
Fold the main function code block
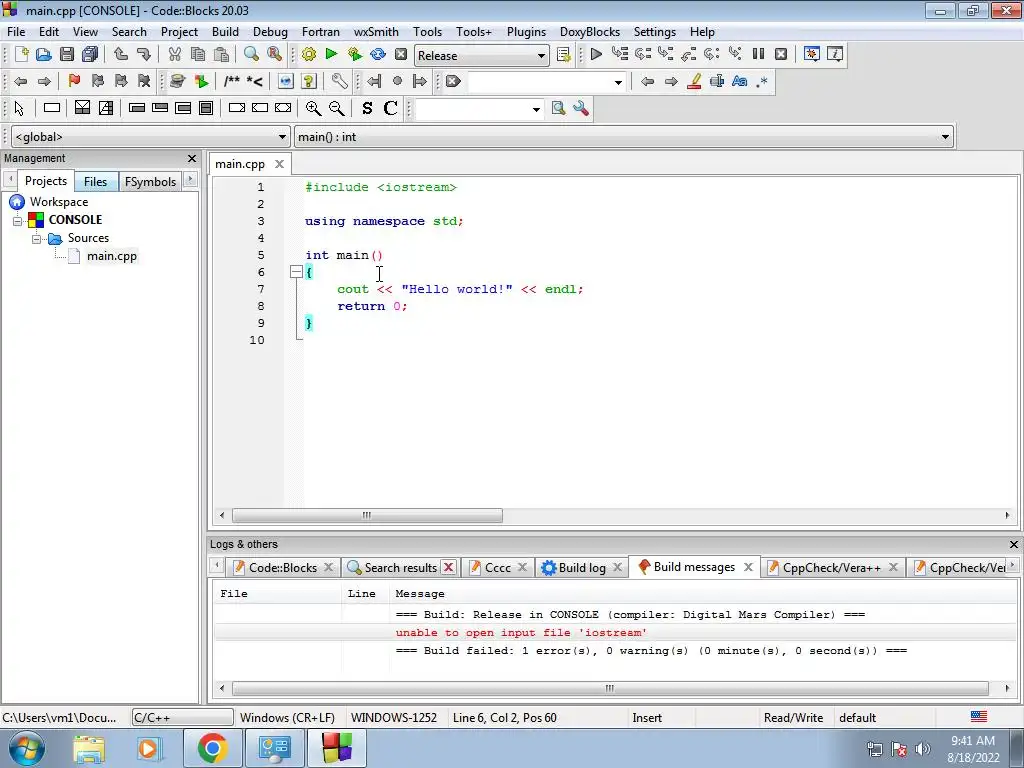296,272
